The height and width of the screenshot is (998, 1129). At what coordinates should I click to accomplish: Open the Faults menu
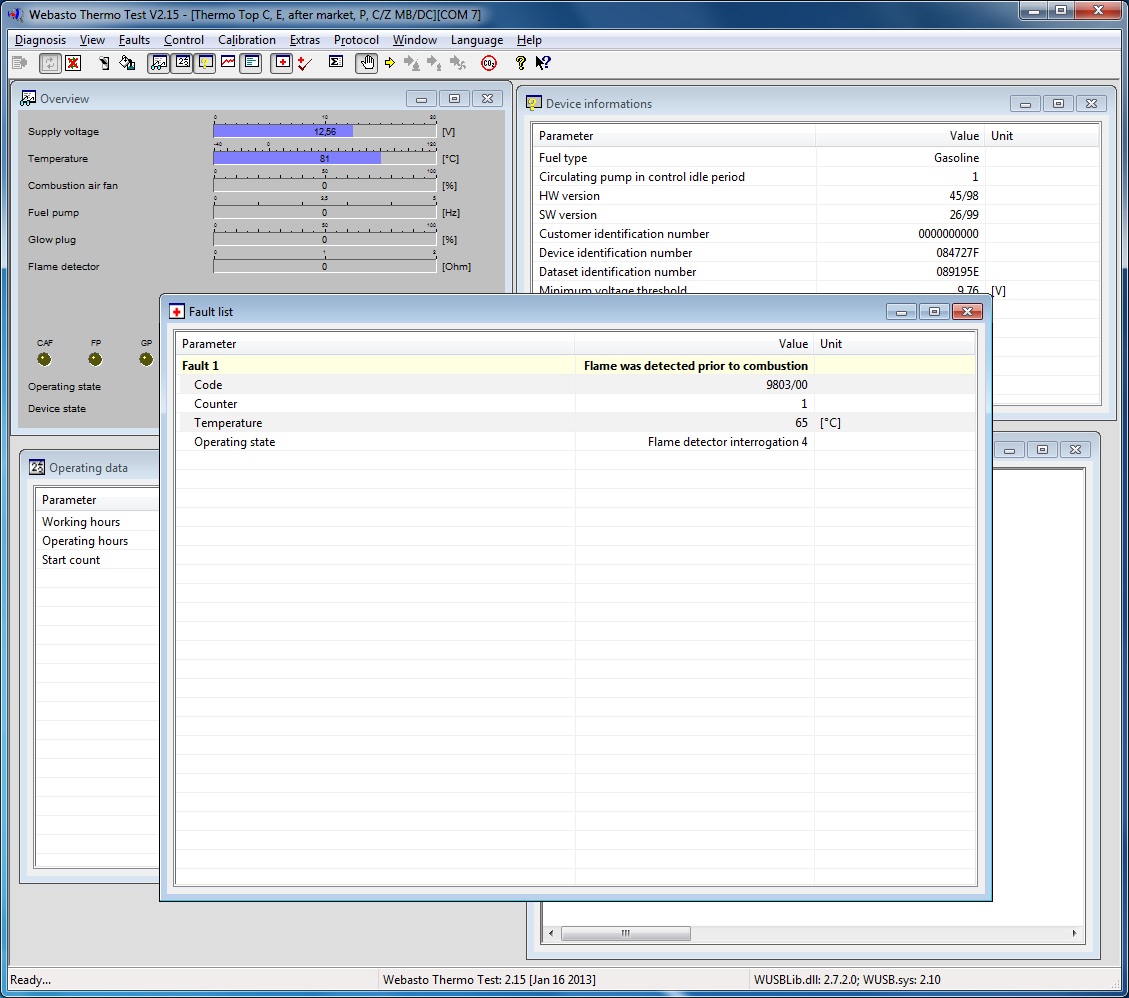click(134, 40)
